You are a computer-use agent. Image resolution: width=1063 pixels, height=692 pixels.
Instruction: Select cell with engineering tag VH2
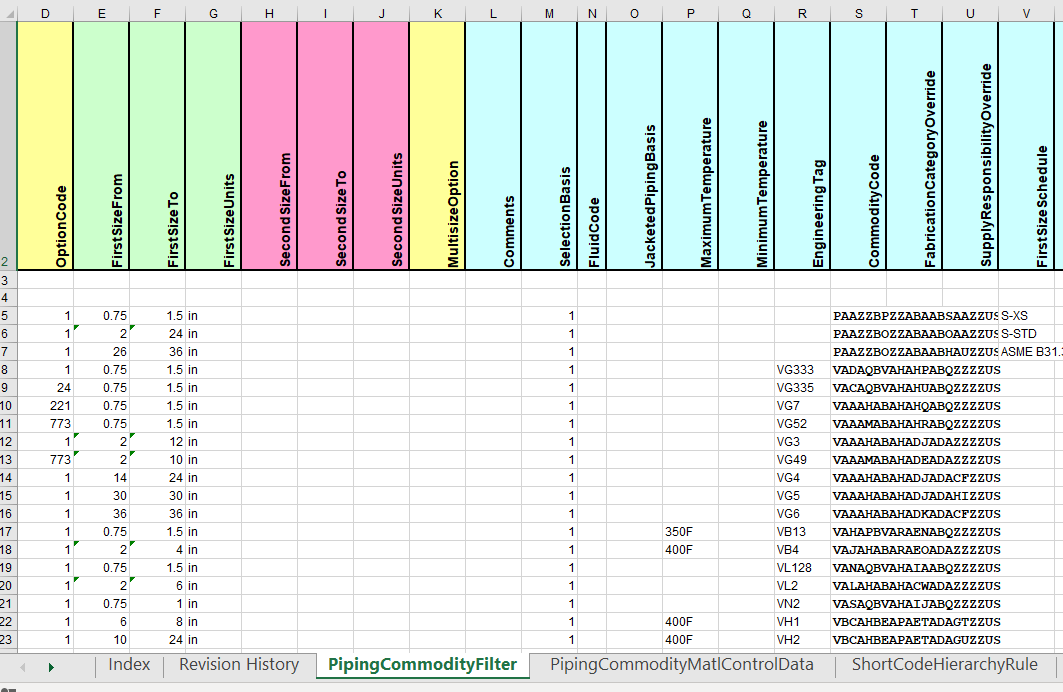(802, 640)
